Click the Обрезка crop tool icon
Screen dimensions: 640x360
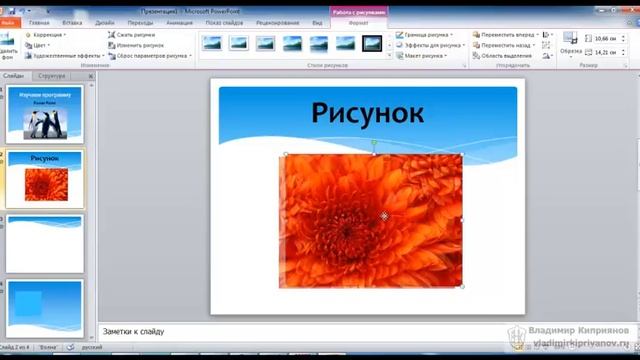click(x=570, y=39)
